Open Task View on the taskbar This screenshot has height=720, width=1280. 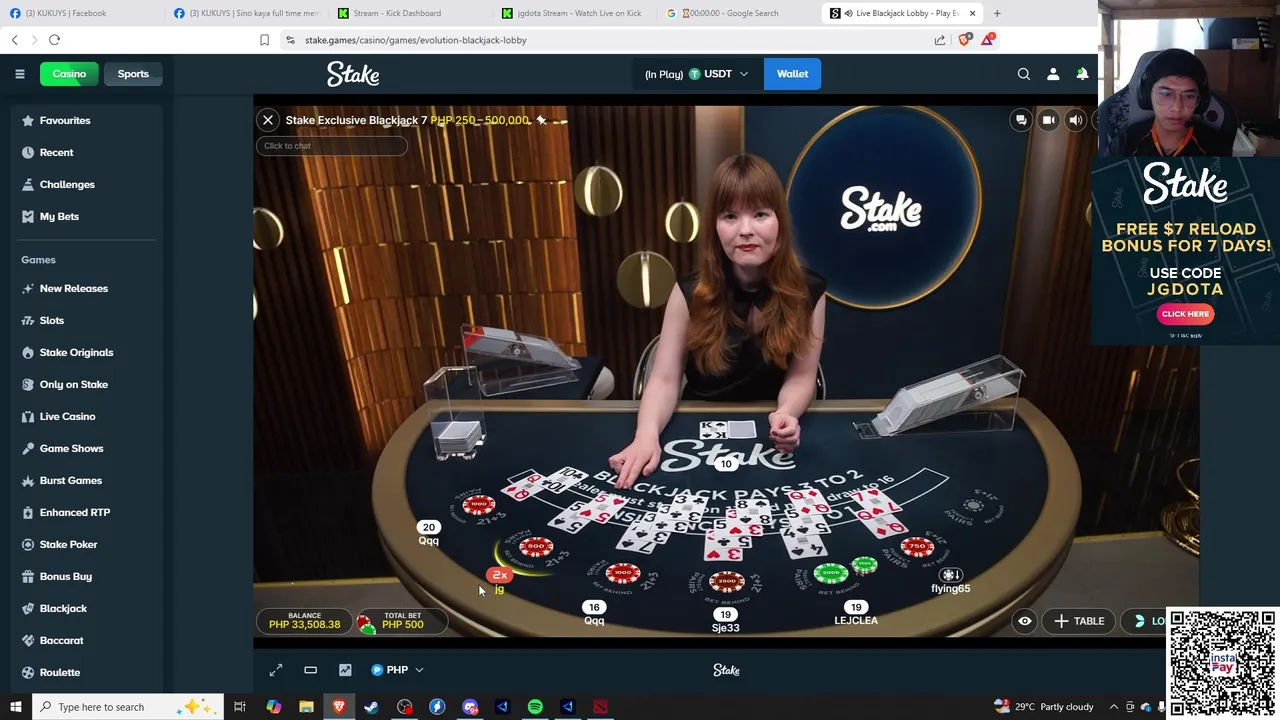click(x=240, y=707)
